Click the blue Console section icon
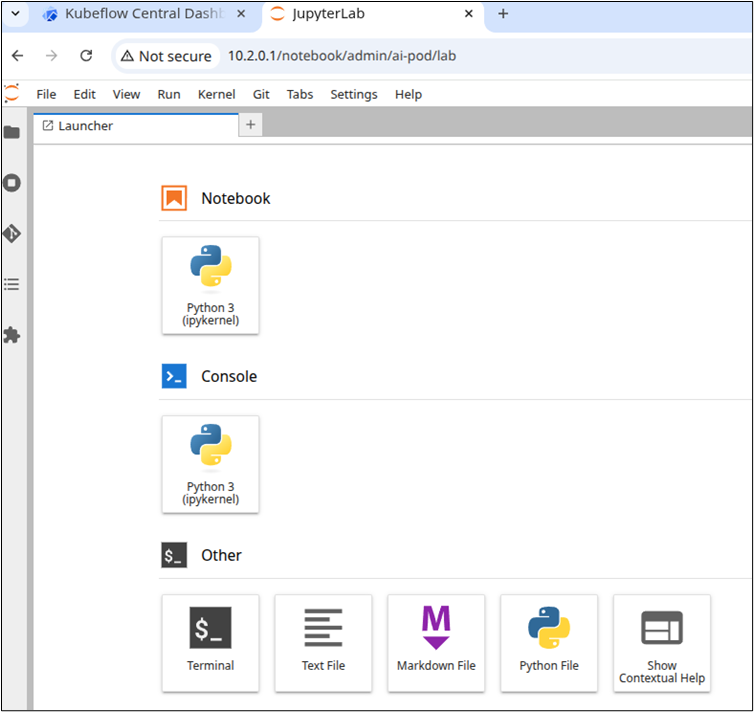This screenshot has height=712, width=754. click(x=174, y=376)
